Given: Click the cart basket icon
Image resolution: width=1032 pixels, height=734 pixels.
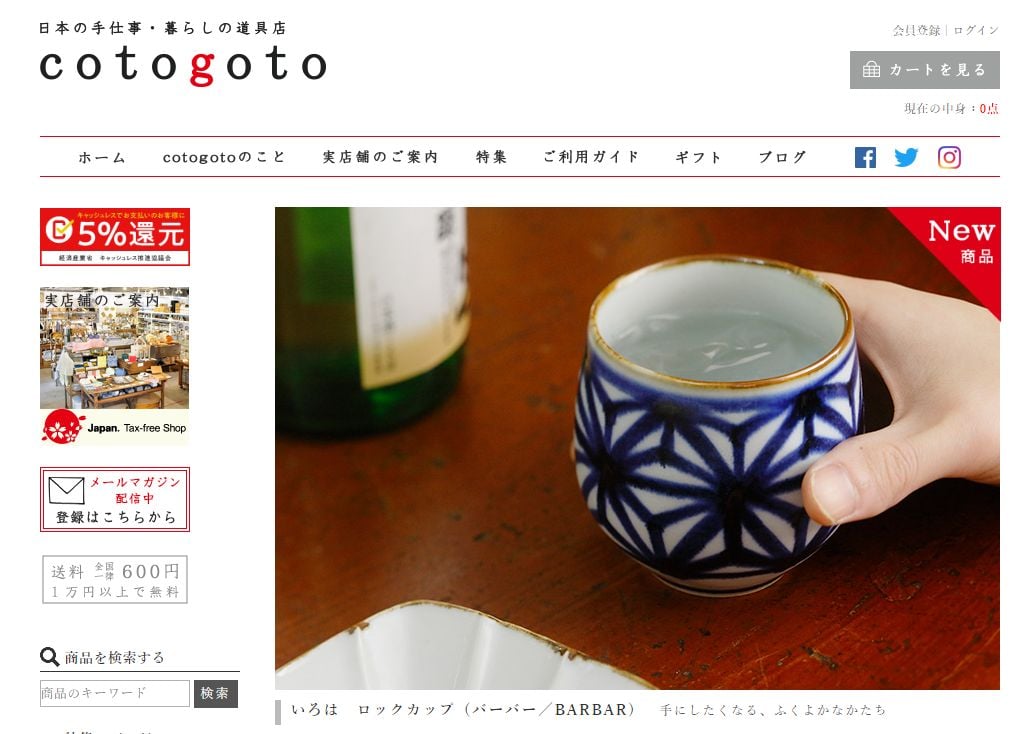Looking at the screenshot, I should point(871,70).
